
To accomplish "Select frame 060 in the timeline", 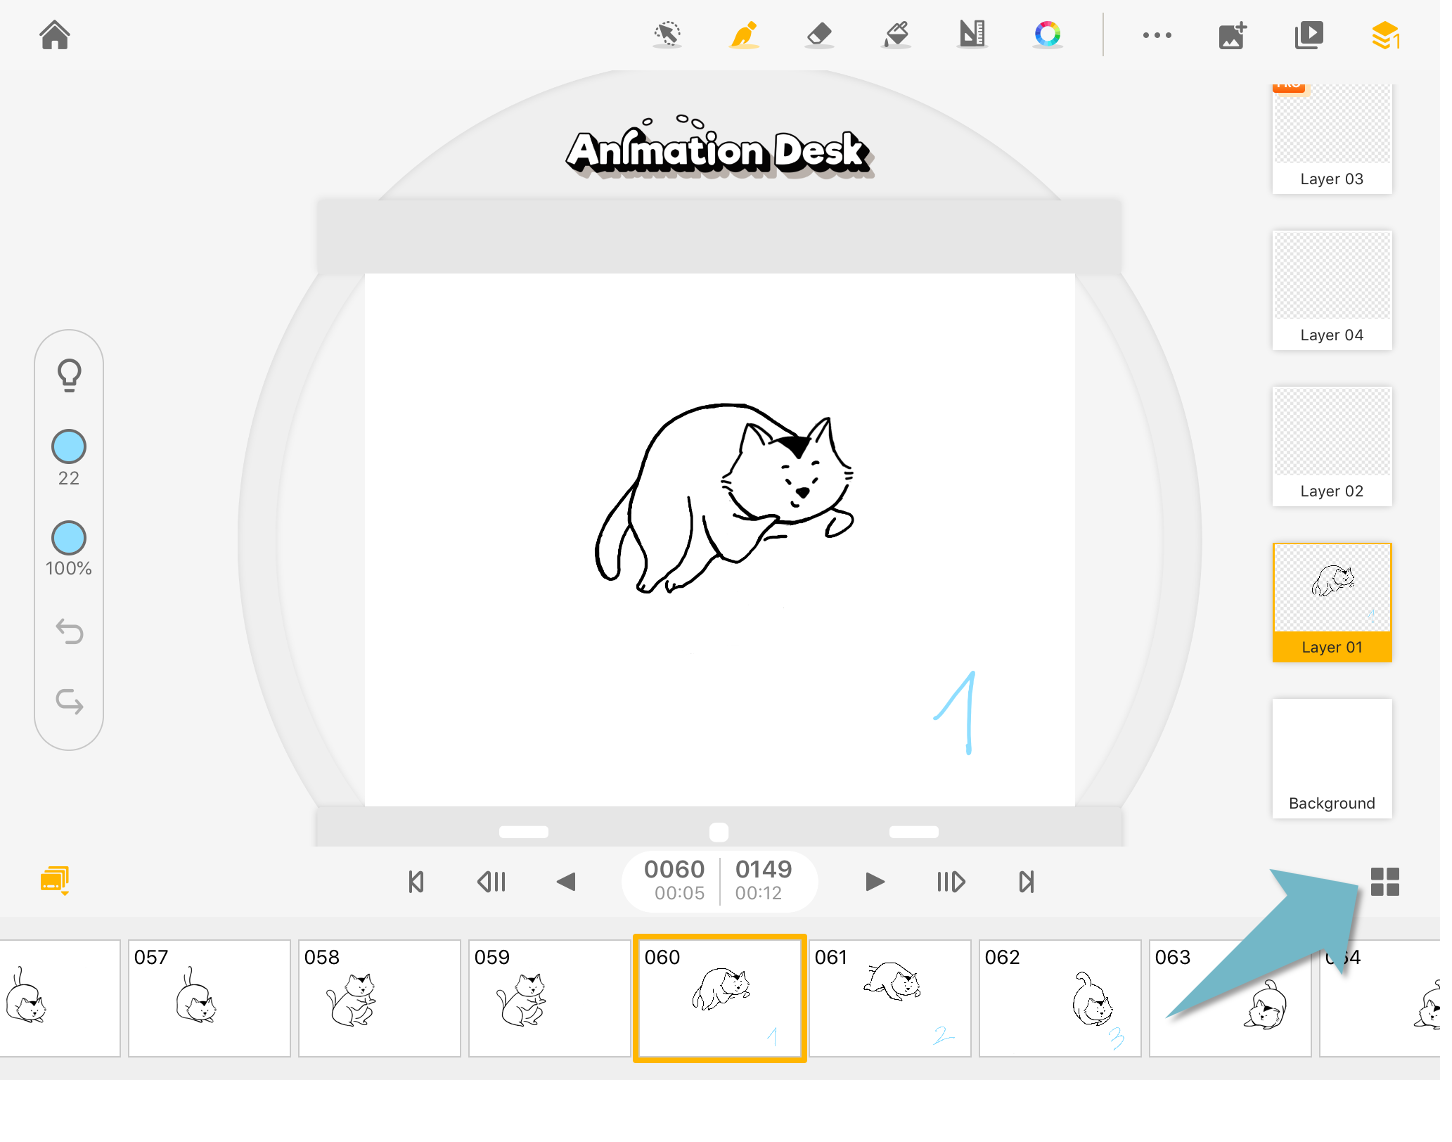I will coord(720,998).
